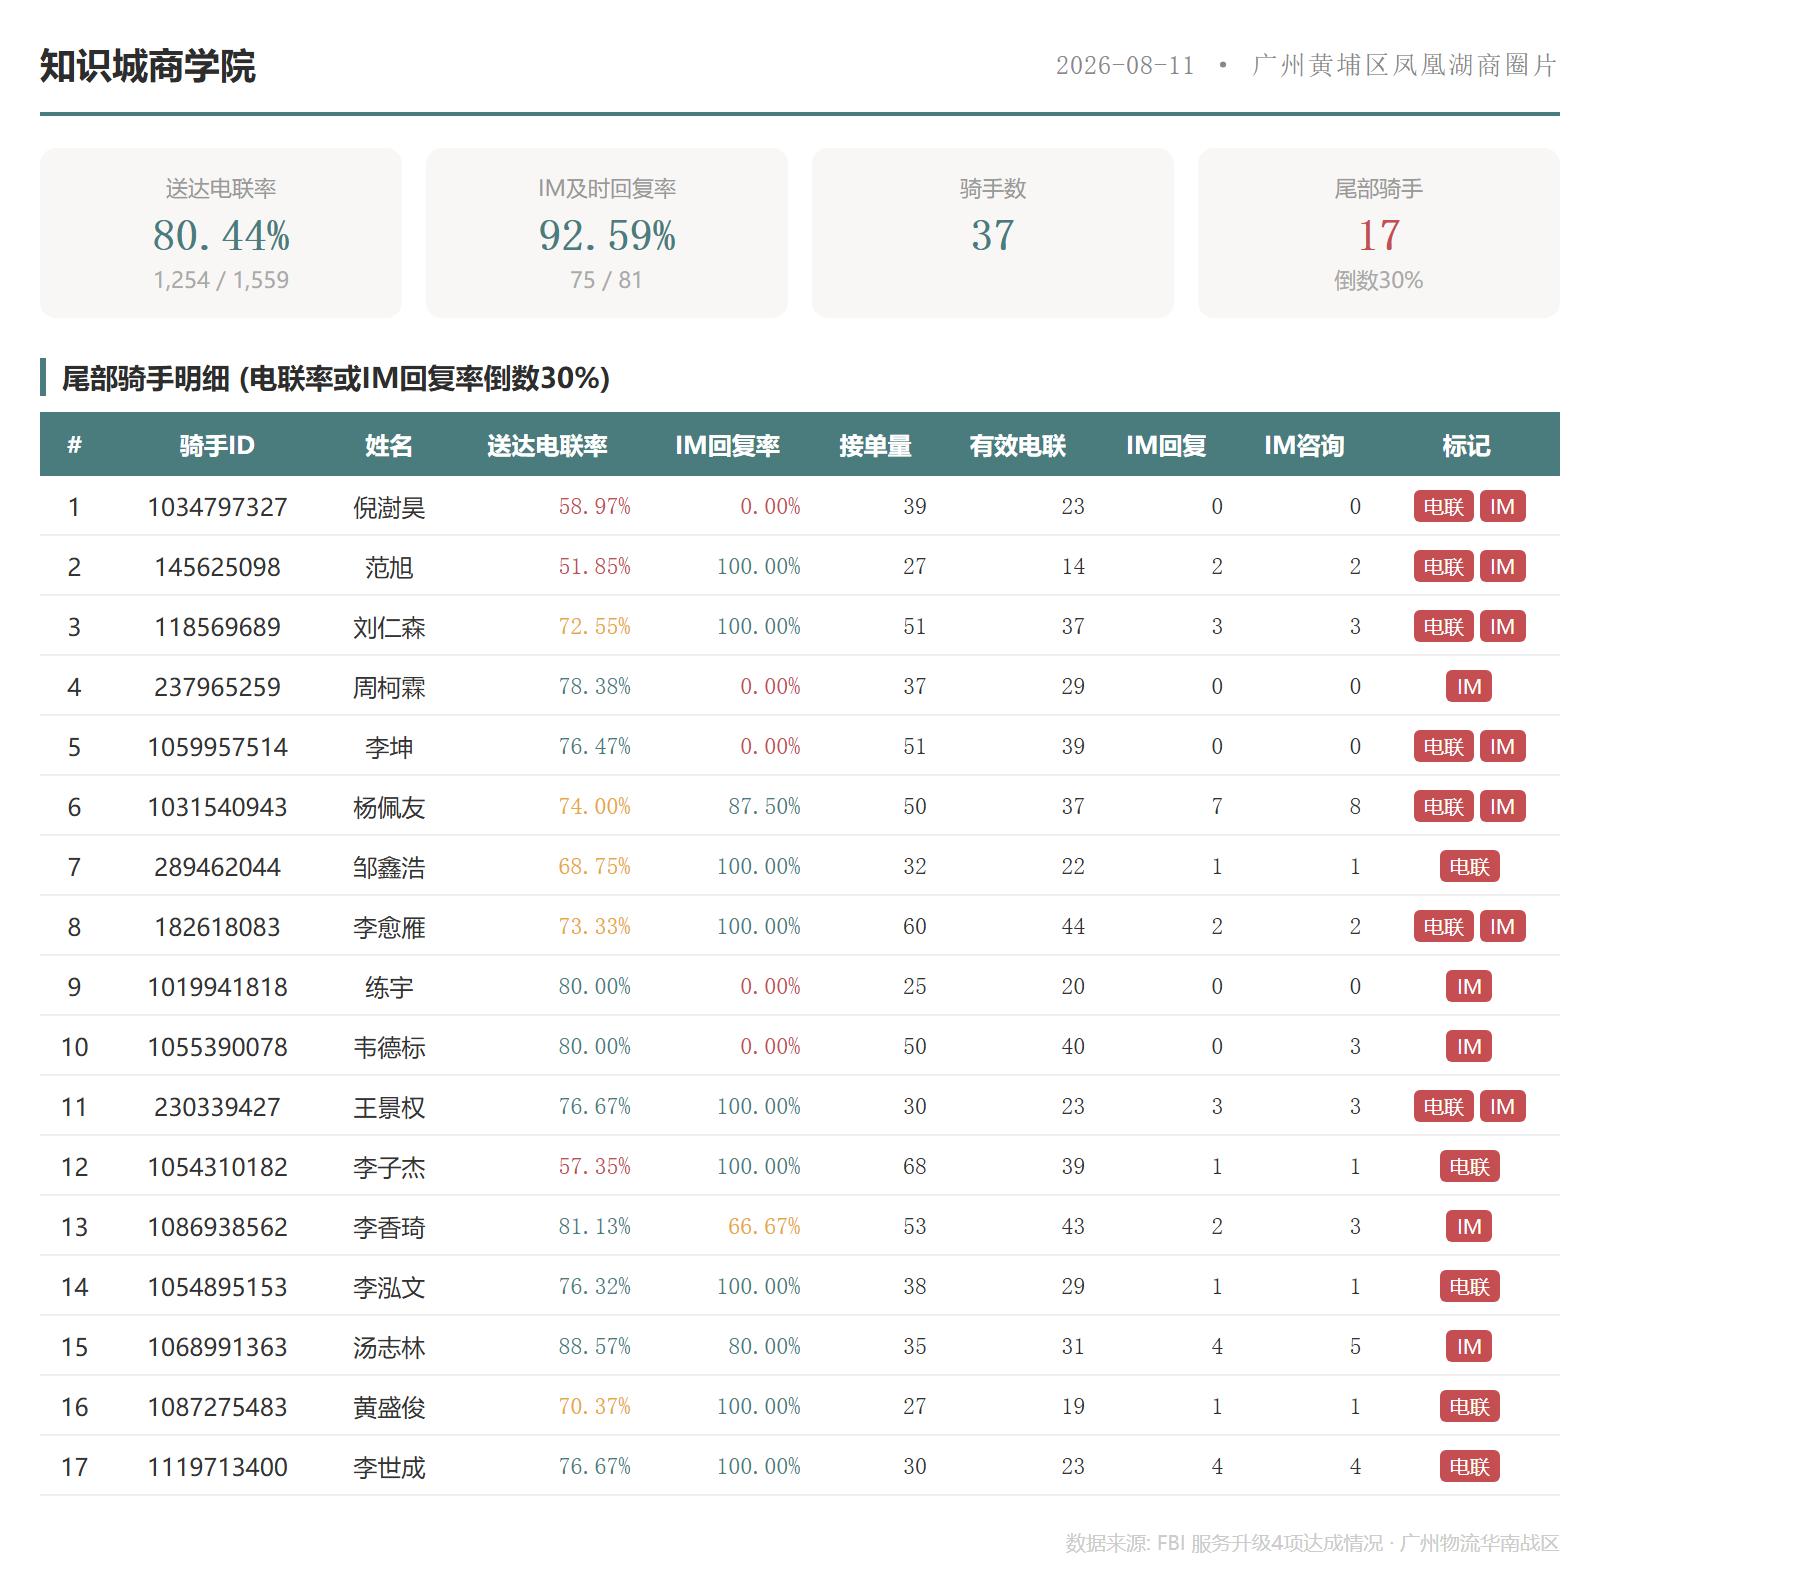Click the IM tag in 汤志林's row

click(x=1469, y=1346)
